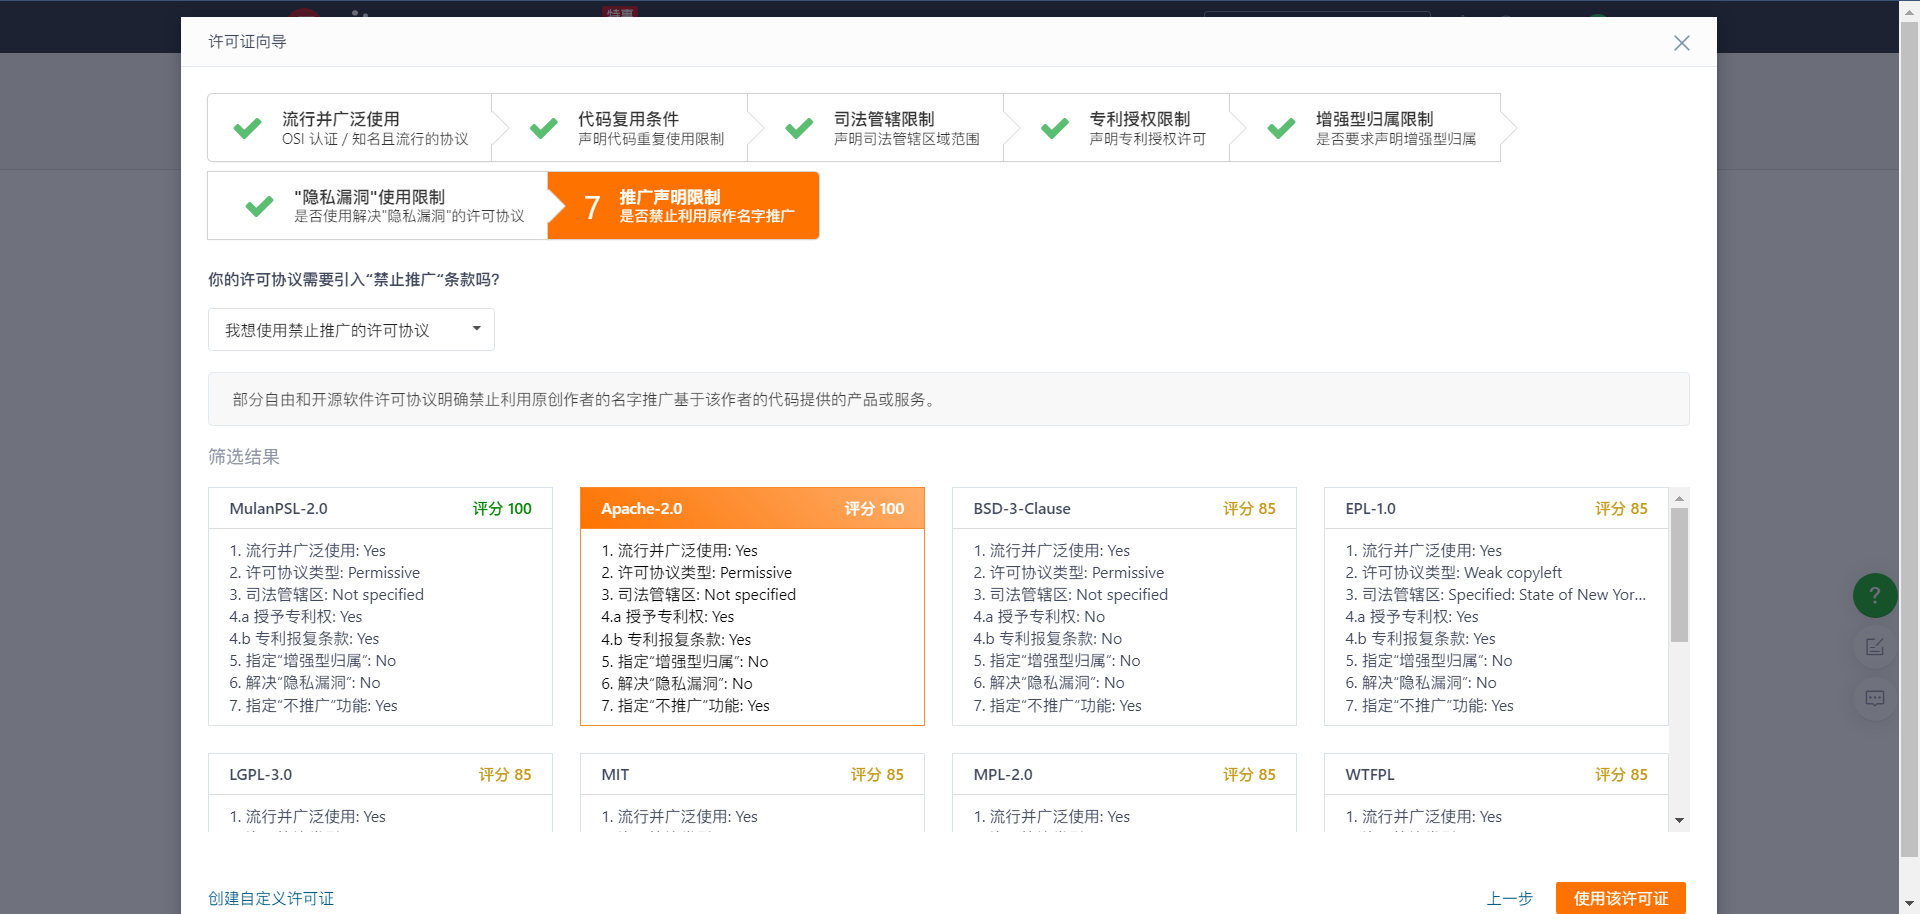Viewport: 1920px width, 914px height.
Task: Click the page vertical scrollbar thumb
Action: pos(1909,438)
